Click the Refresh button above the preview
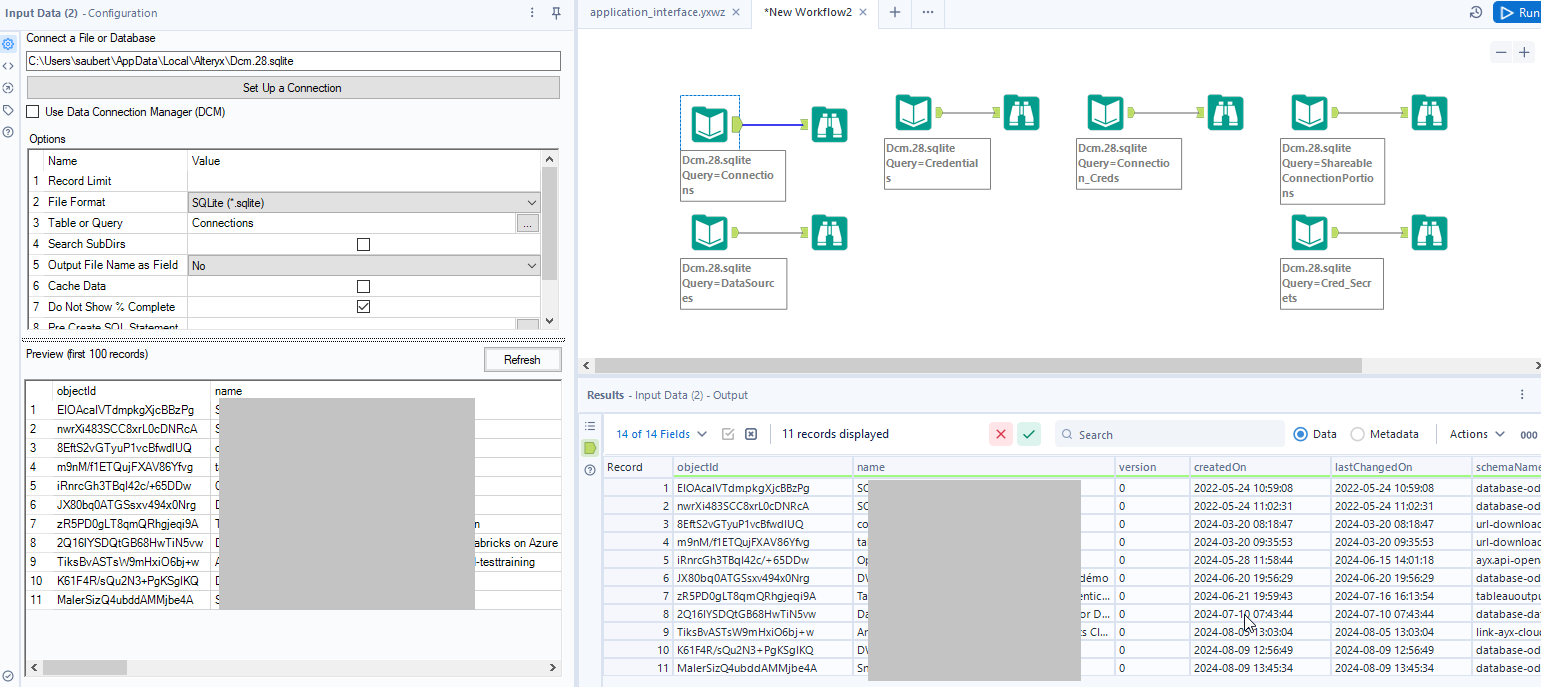Viewport: 1541px width, 687px height. (x=522, y=359)
